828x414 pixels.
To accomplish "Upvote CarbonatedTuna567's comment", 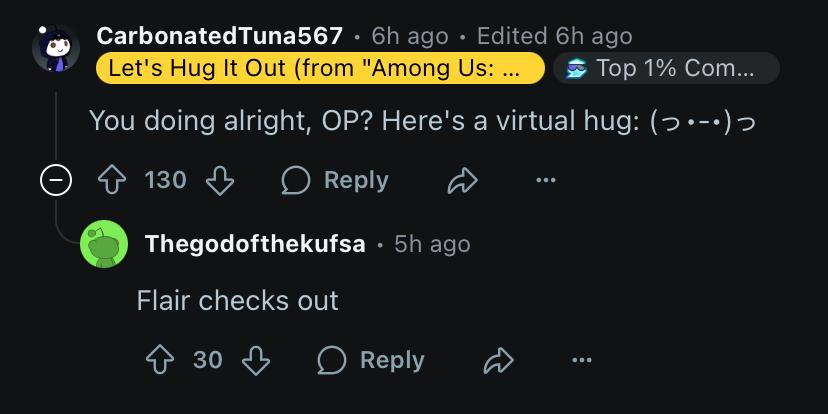I will (x=112, y=180).
